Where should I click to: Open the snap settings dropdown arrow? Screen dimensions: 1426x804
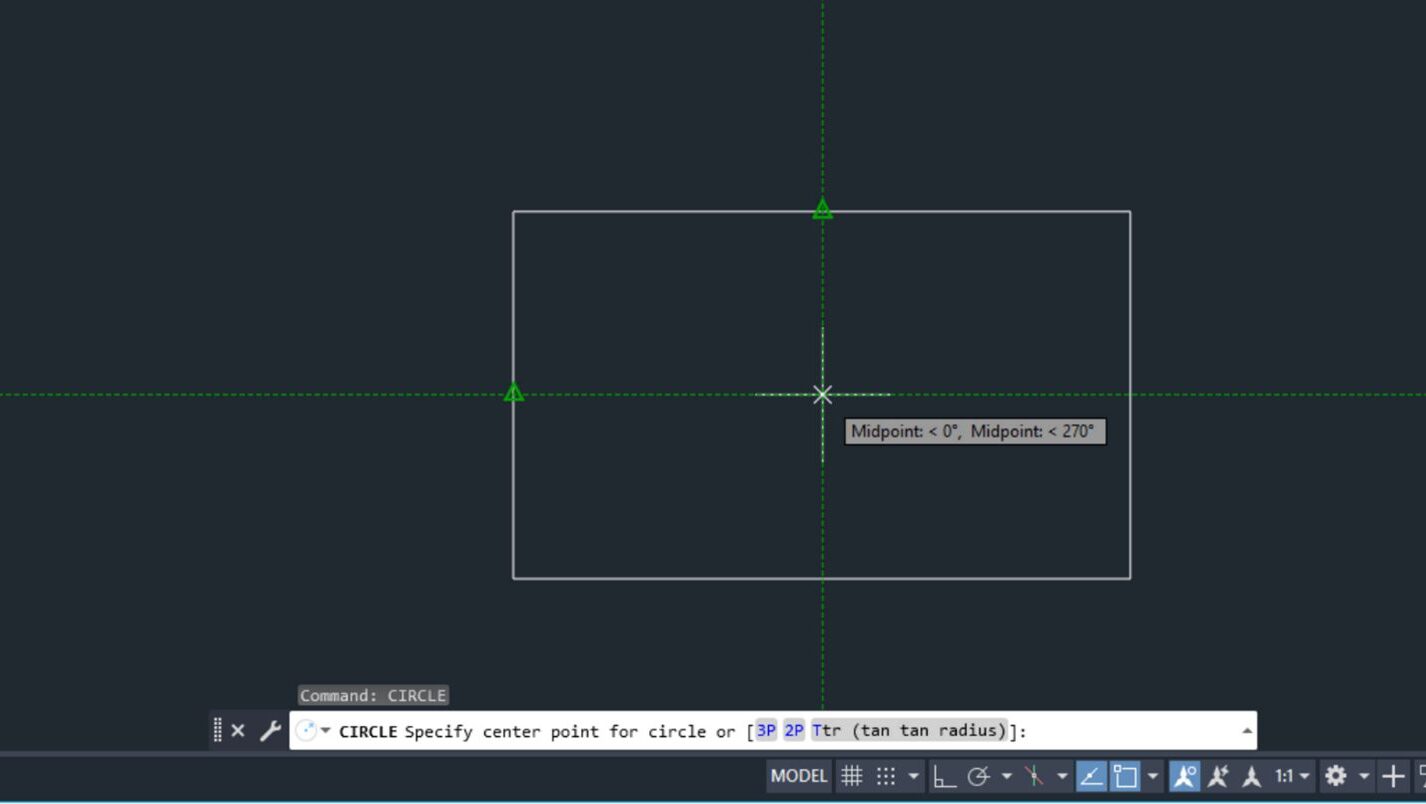coord(913,775)
